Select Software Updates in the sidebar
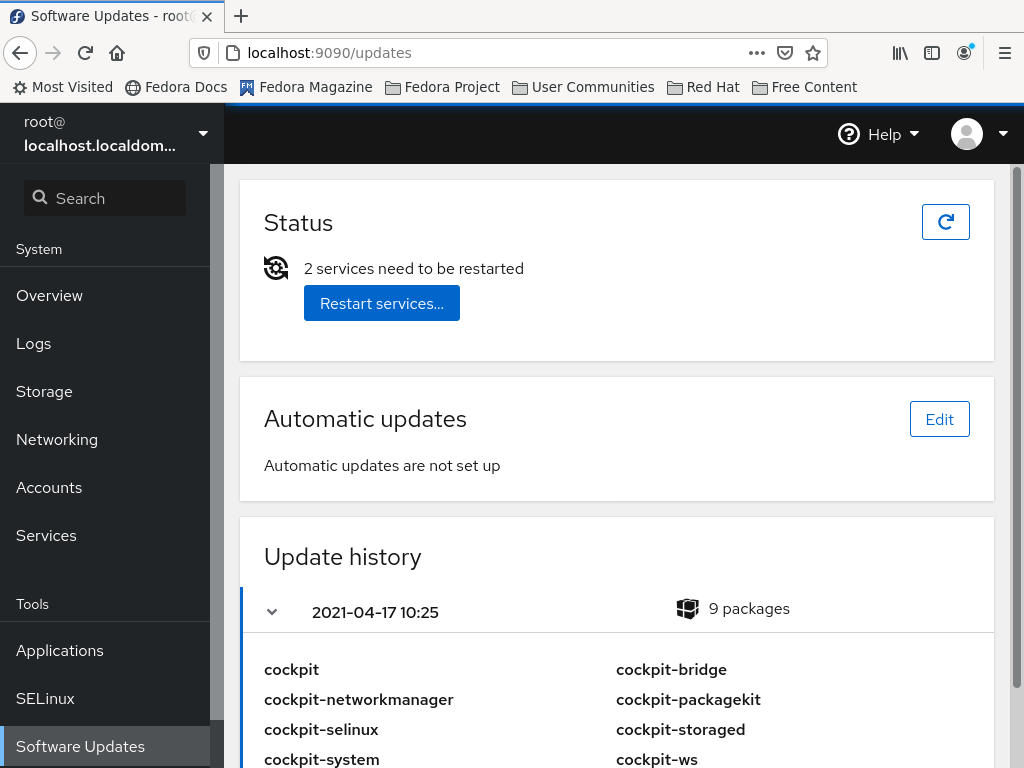This screenshot has height=768, width=1024. click(104, 746)
